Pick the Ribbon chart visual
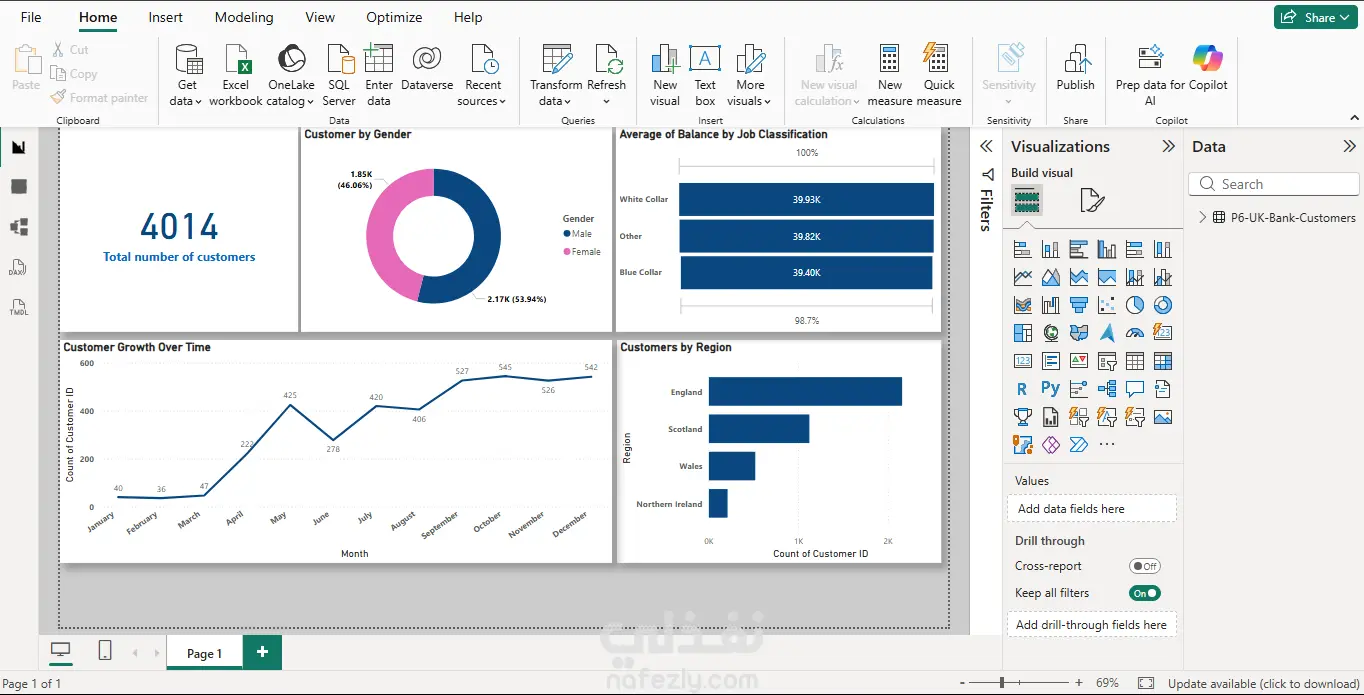Viewport: 1364px width, 695px height. (1022, 305)
